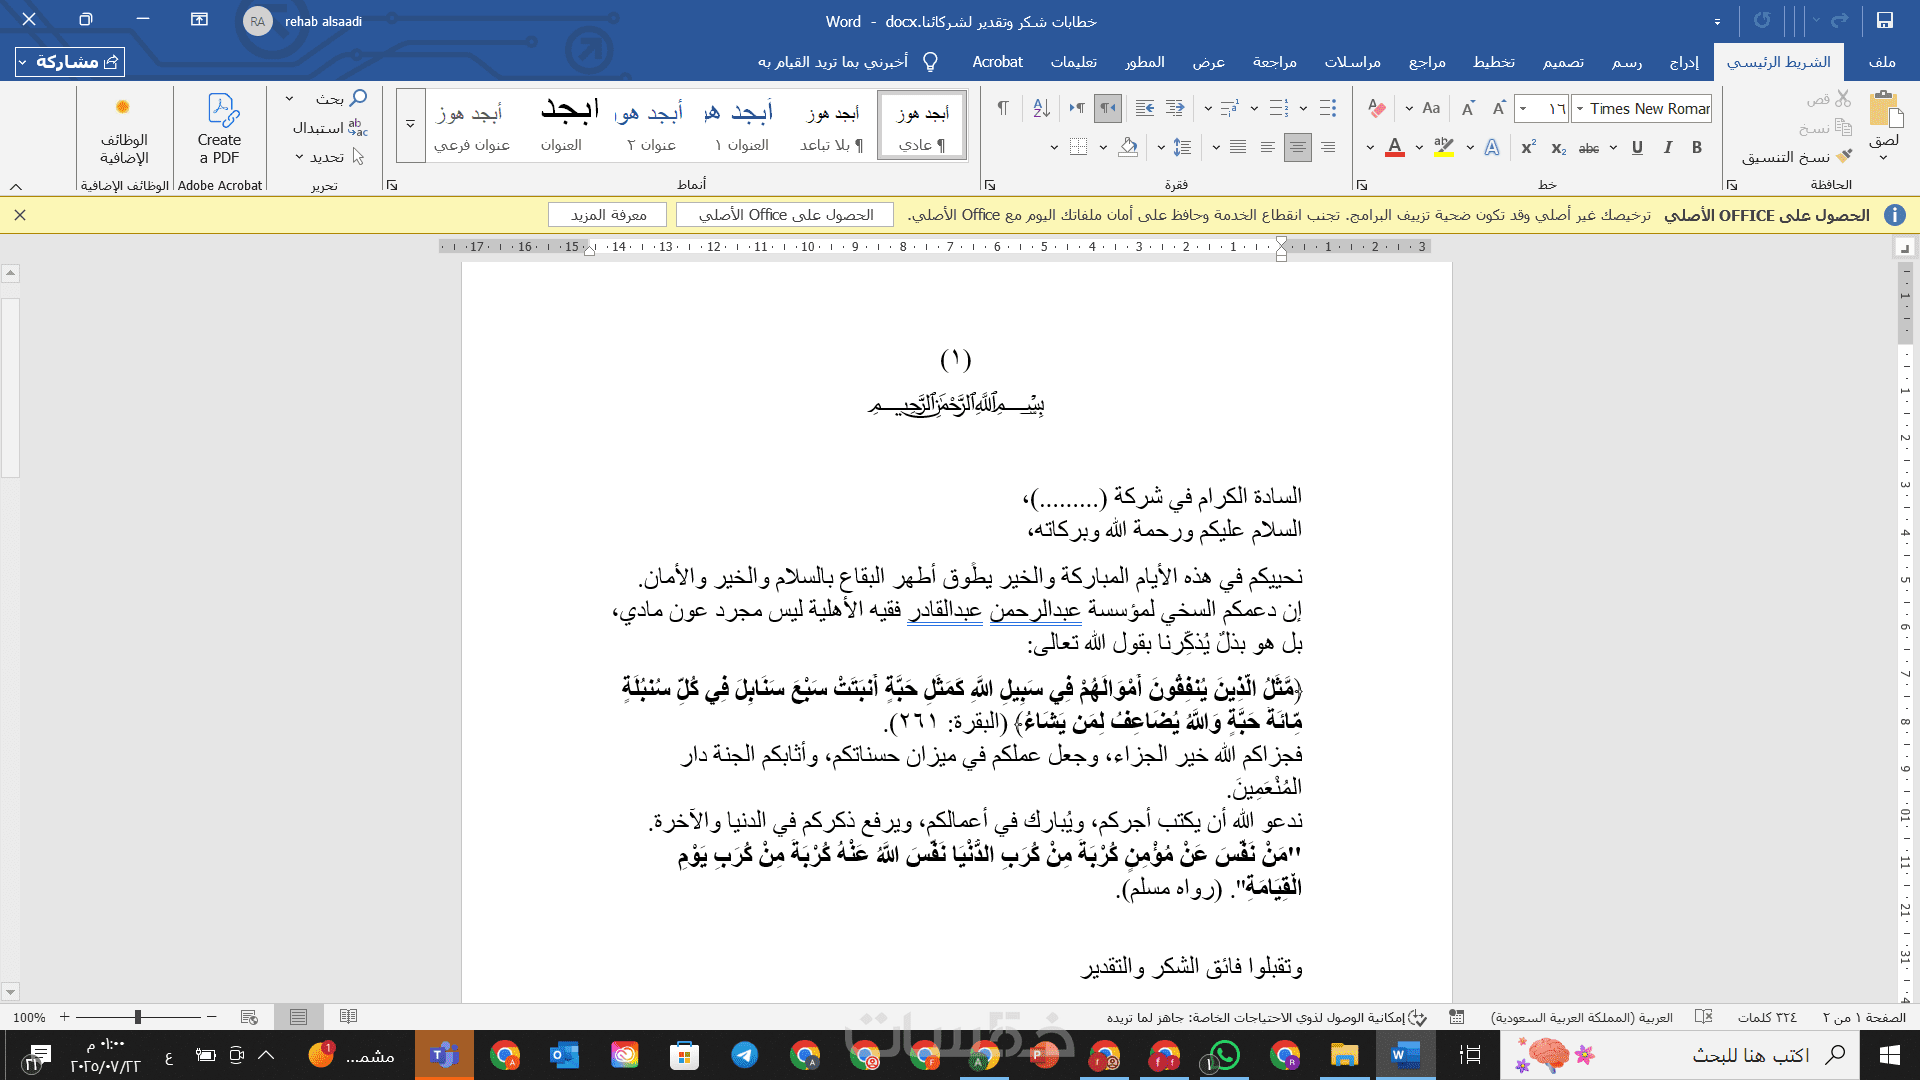The width and height of the screenshot is (1920, 1080).
Task: Toggle the show paragraph marks button
Action: [1003, 108]
